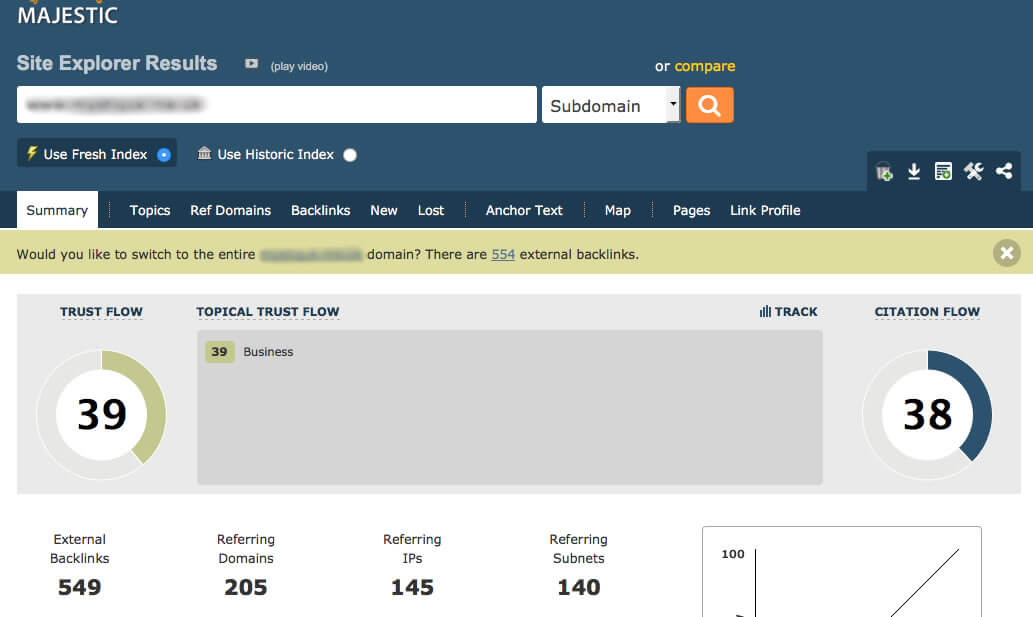1033x617 pixels.
Task: Click the orange search magnifier button
Action: point(710,105)
